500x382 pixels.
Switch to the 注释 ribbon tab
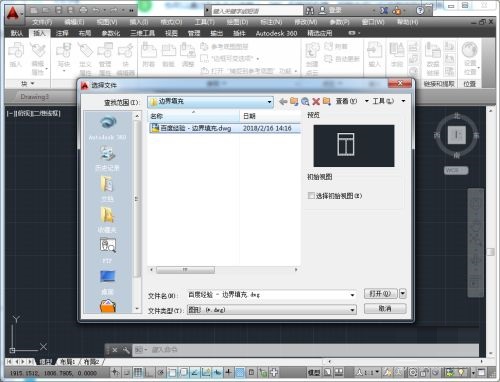coord(62,33)
